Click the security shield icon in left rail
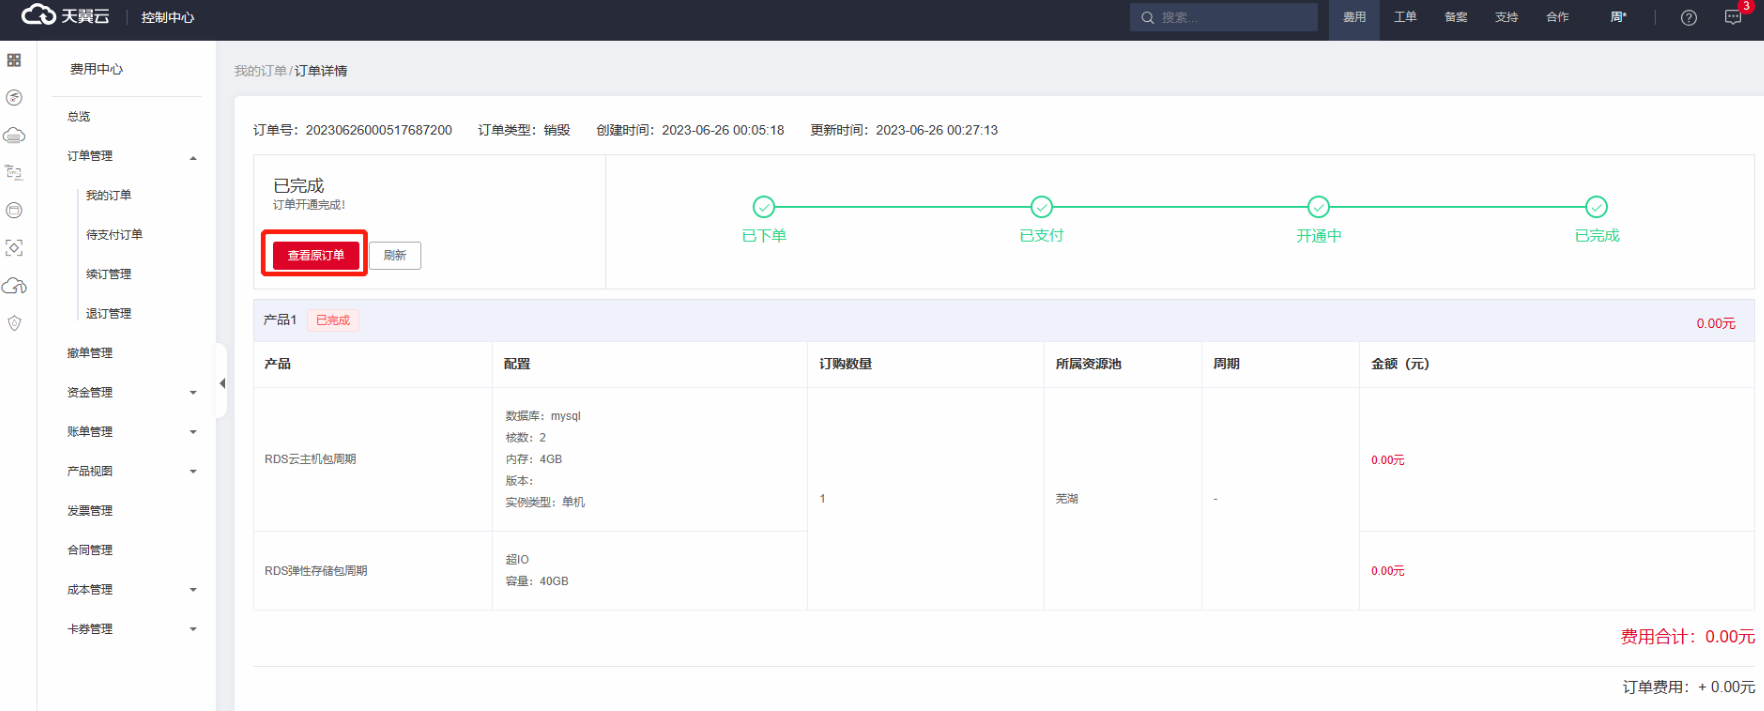The width and height of the screenshot is (1764, 711). tap(14, 323)
